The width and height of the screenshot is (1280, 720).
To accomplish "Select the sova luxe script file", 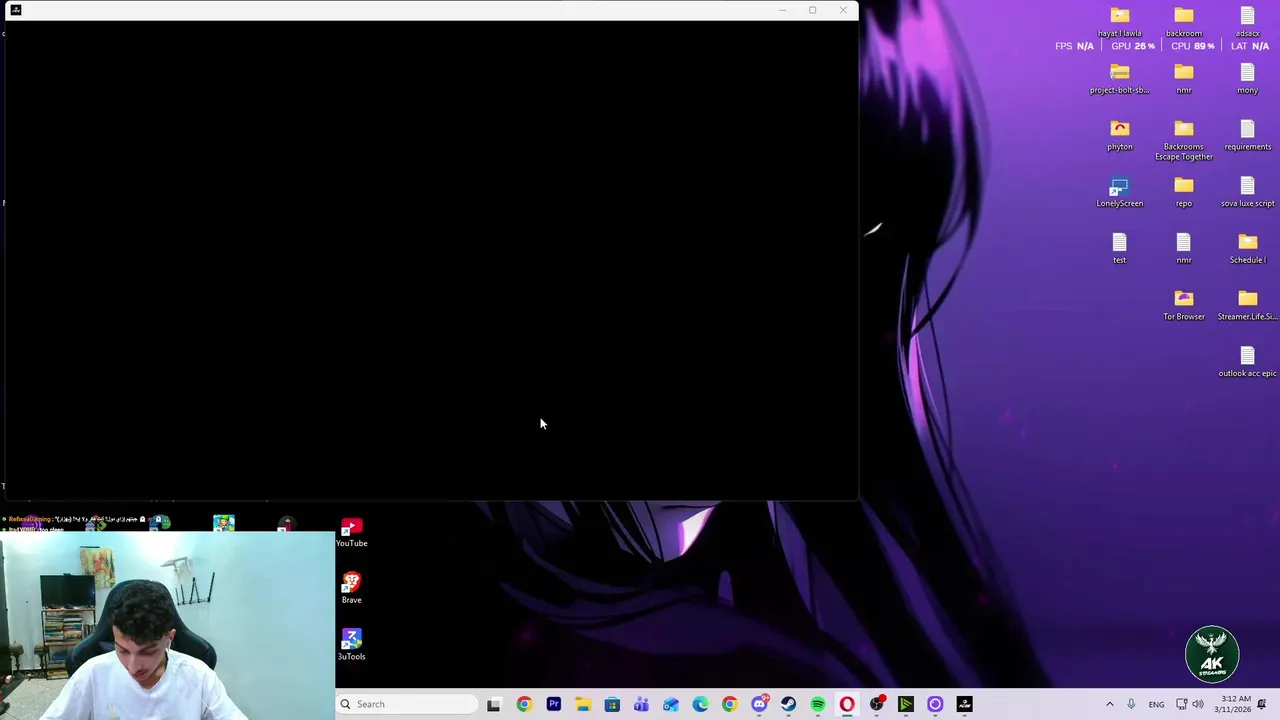I will click(x=1247, y=193).
